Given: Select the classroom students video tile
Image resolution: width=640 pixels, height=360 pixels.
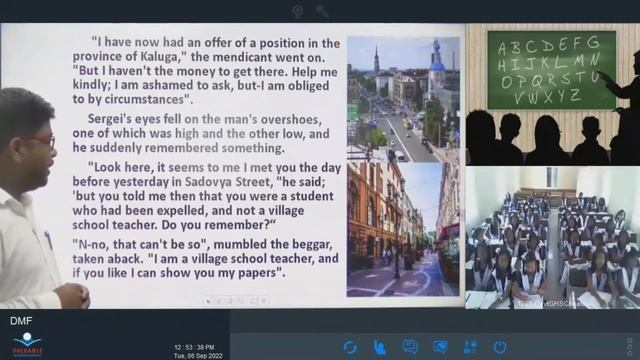Looking at the screenshot, I should [553, 237].
